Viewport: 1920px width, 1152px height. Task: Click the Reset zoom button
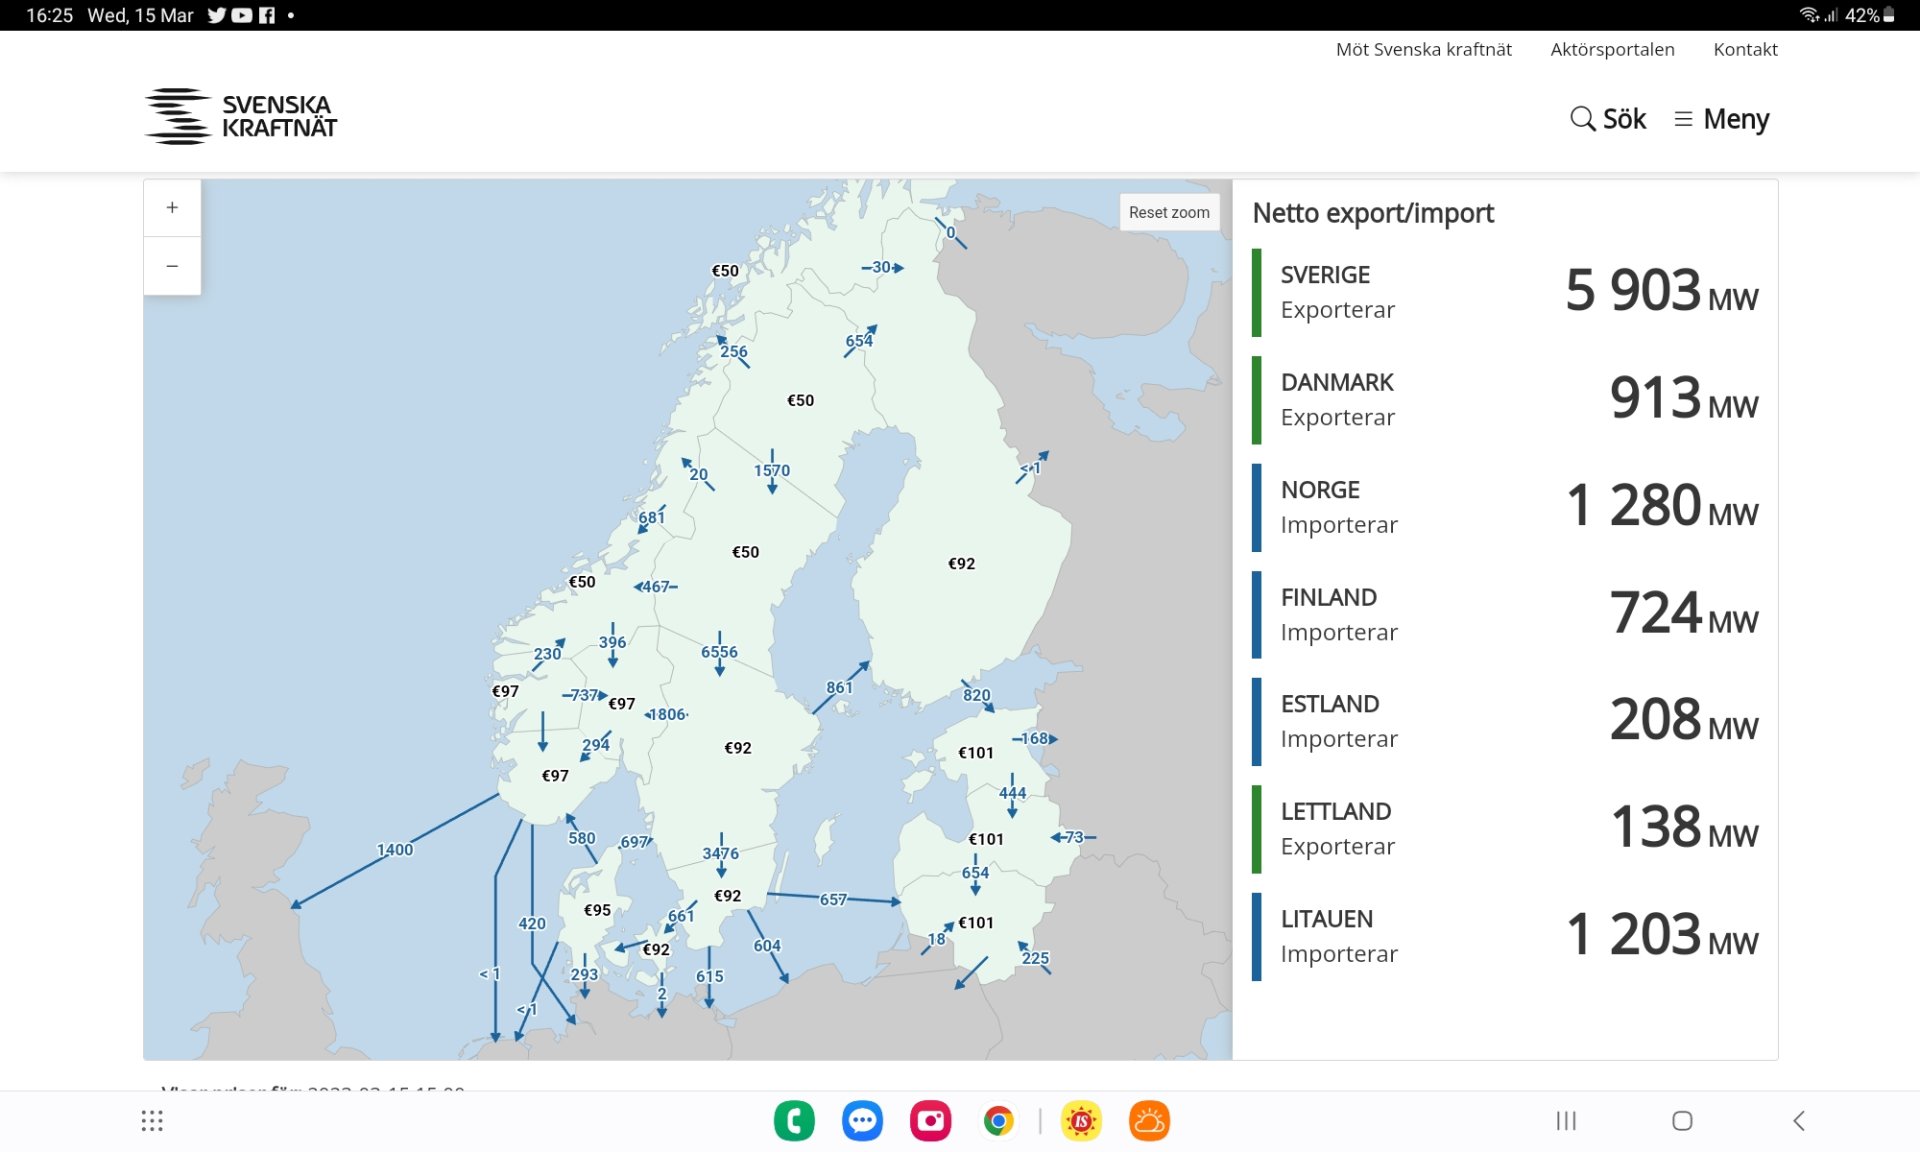point(1169,212)
